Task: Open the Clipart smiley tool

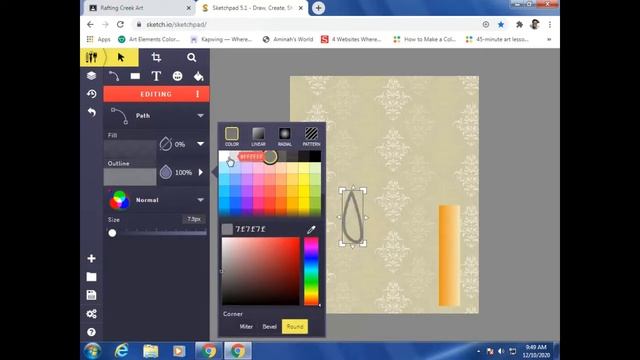Action: click(x=177, y=76)
